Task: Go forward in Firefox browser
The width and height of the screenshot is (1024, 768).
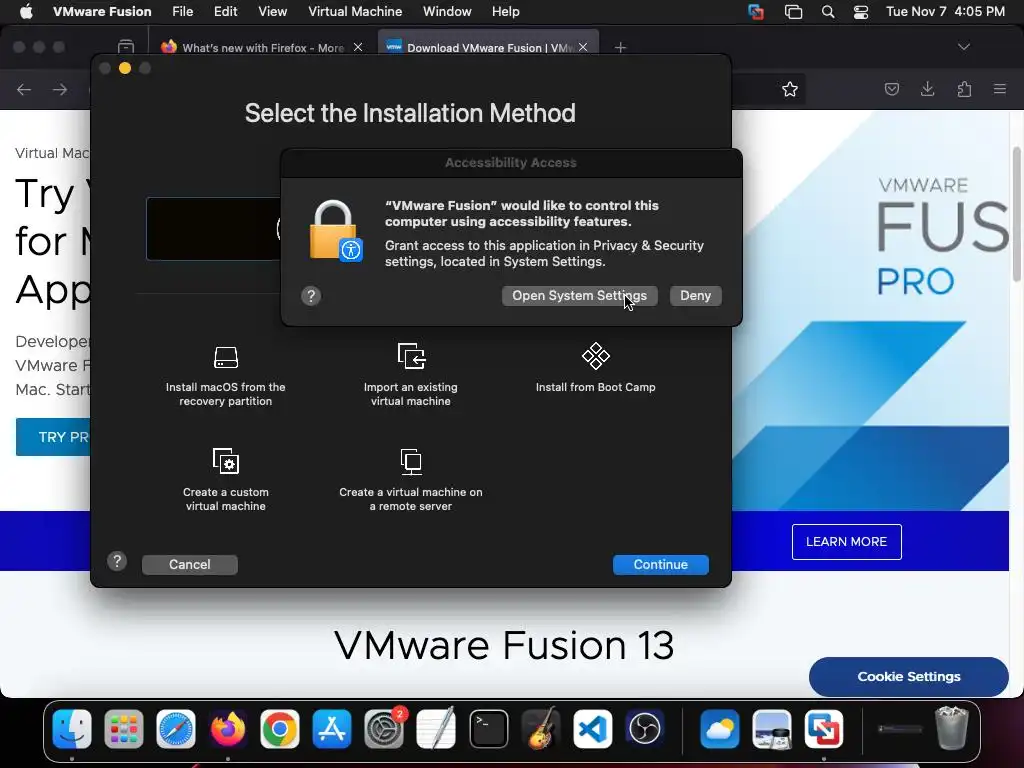Action: 60,89
